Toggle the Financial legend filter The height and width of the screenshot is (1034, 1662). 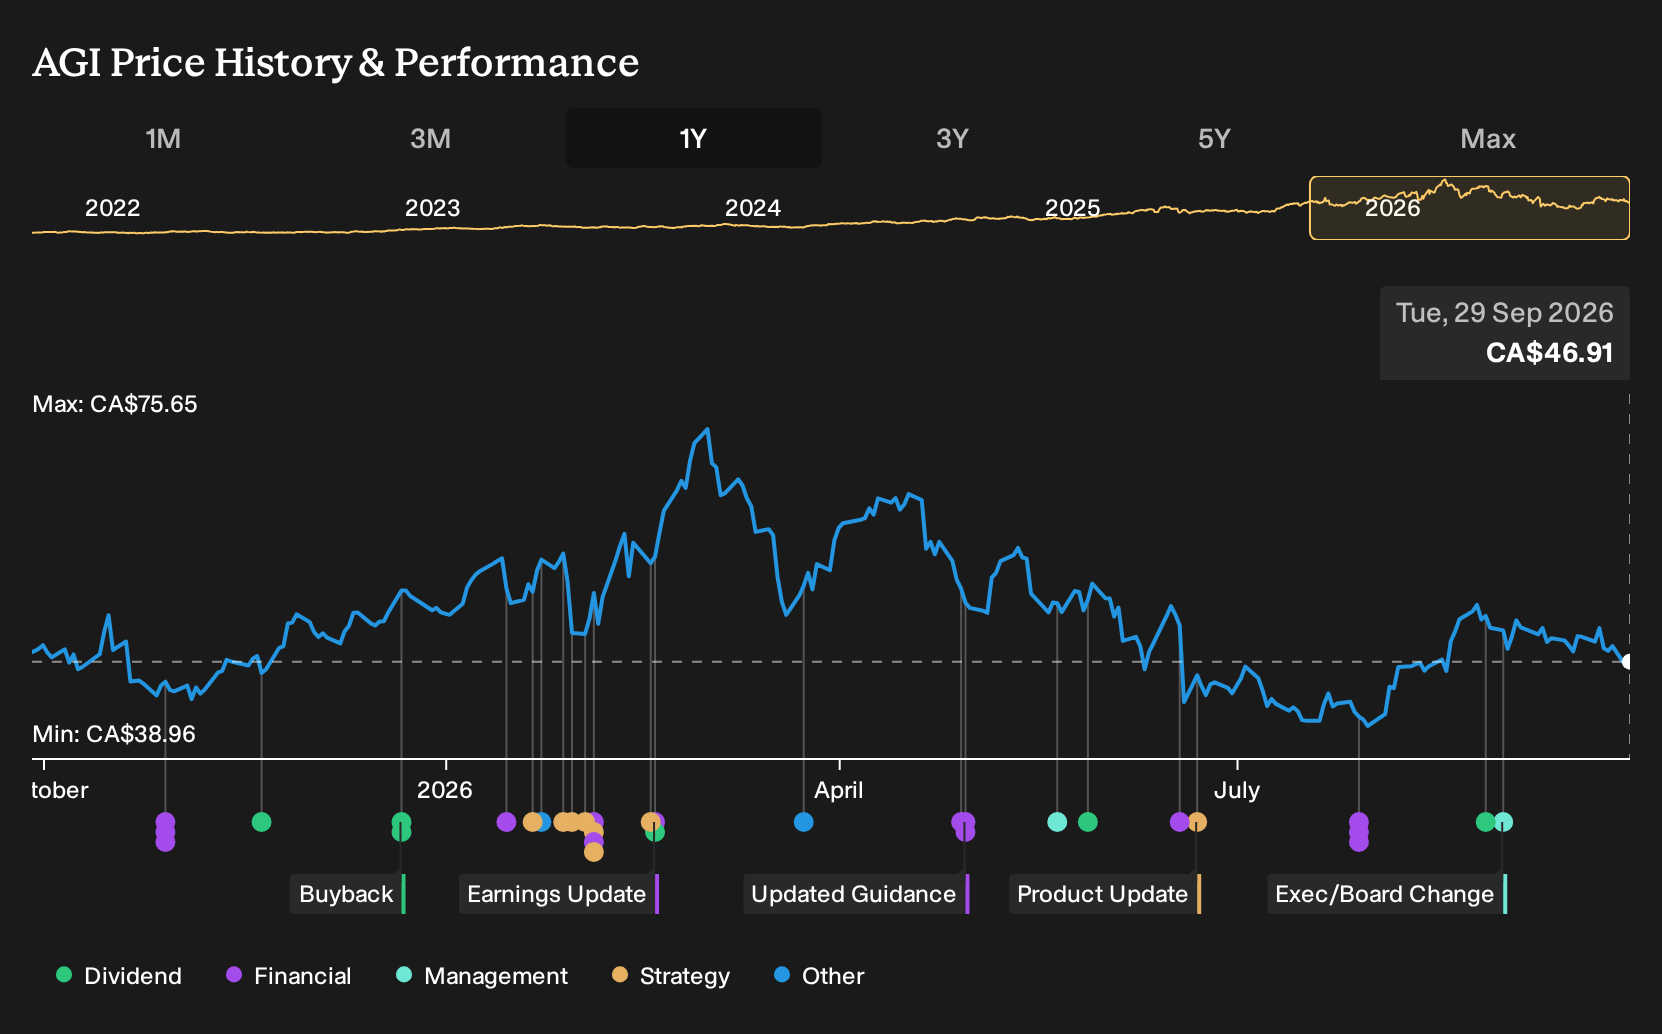[x=289, y=976]
